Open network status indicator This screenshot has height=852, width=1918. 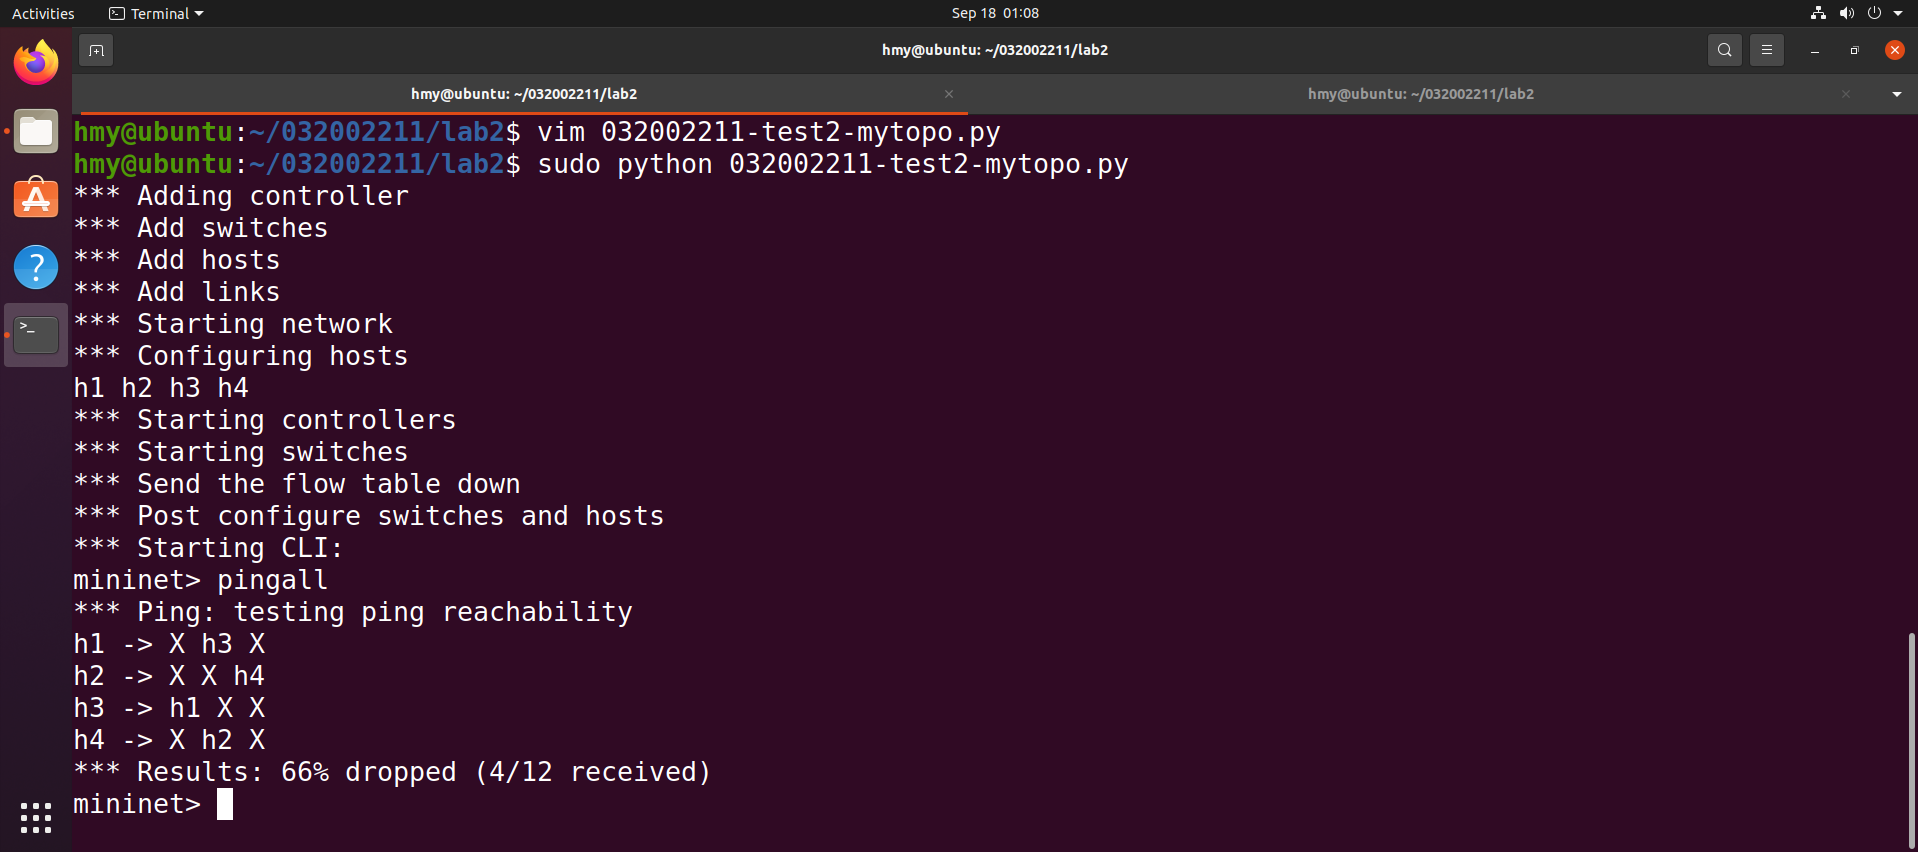[1818, 13]
